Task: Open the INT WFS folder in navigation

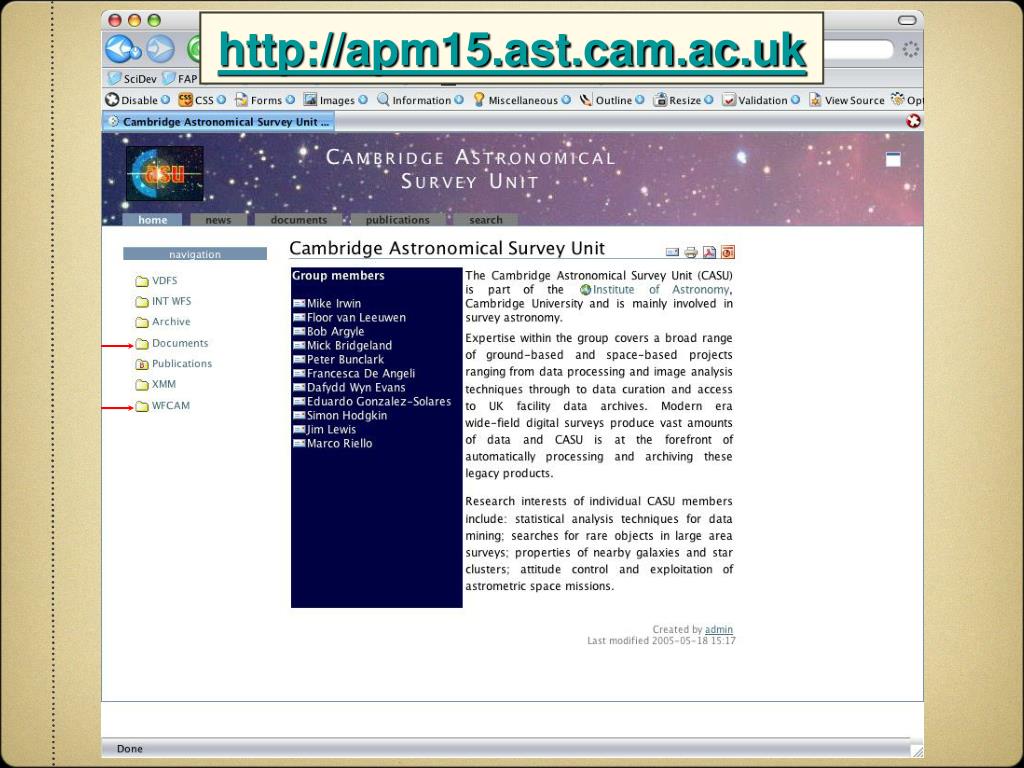Action: point(163,301)
